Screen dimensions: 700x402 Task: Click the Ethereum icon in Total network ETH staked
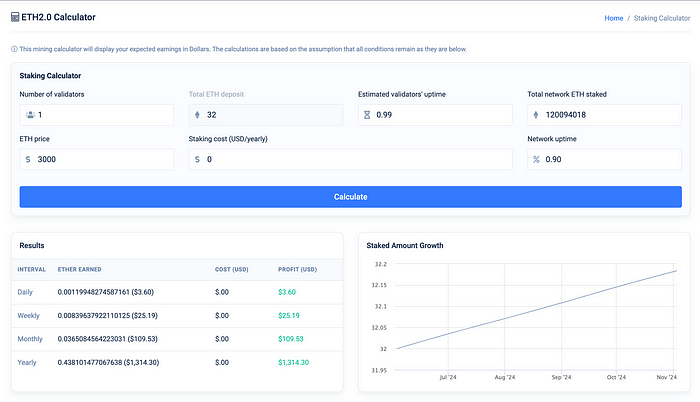tap(536, 115)
